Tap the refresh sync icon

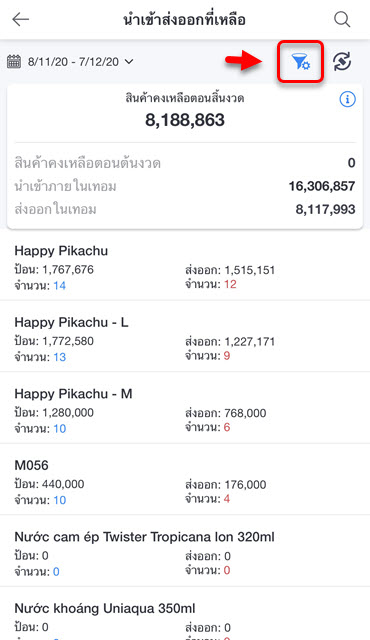pyautogui.click(x=342, y=62)
